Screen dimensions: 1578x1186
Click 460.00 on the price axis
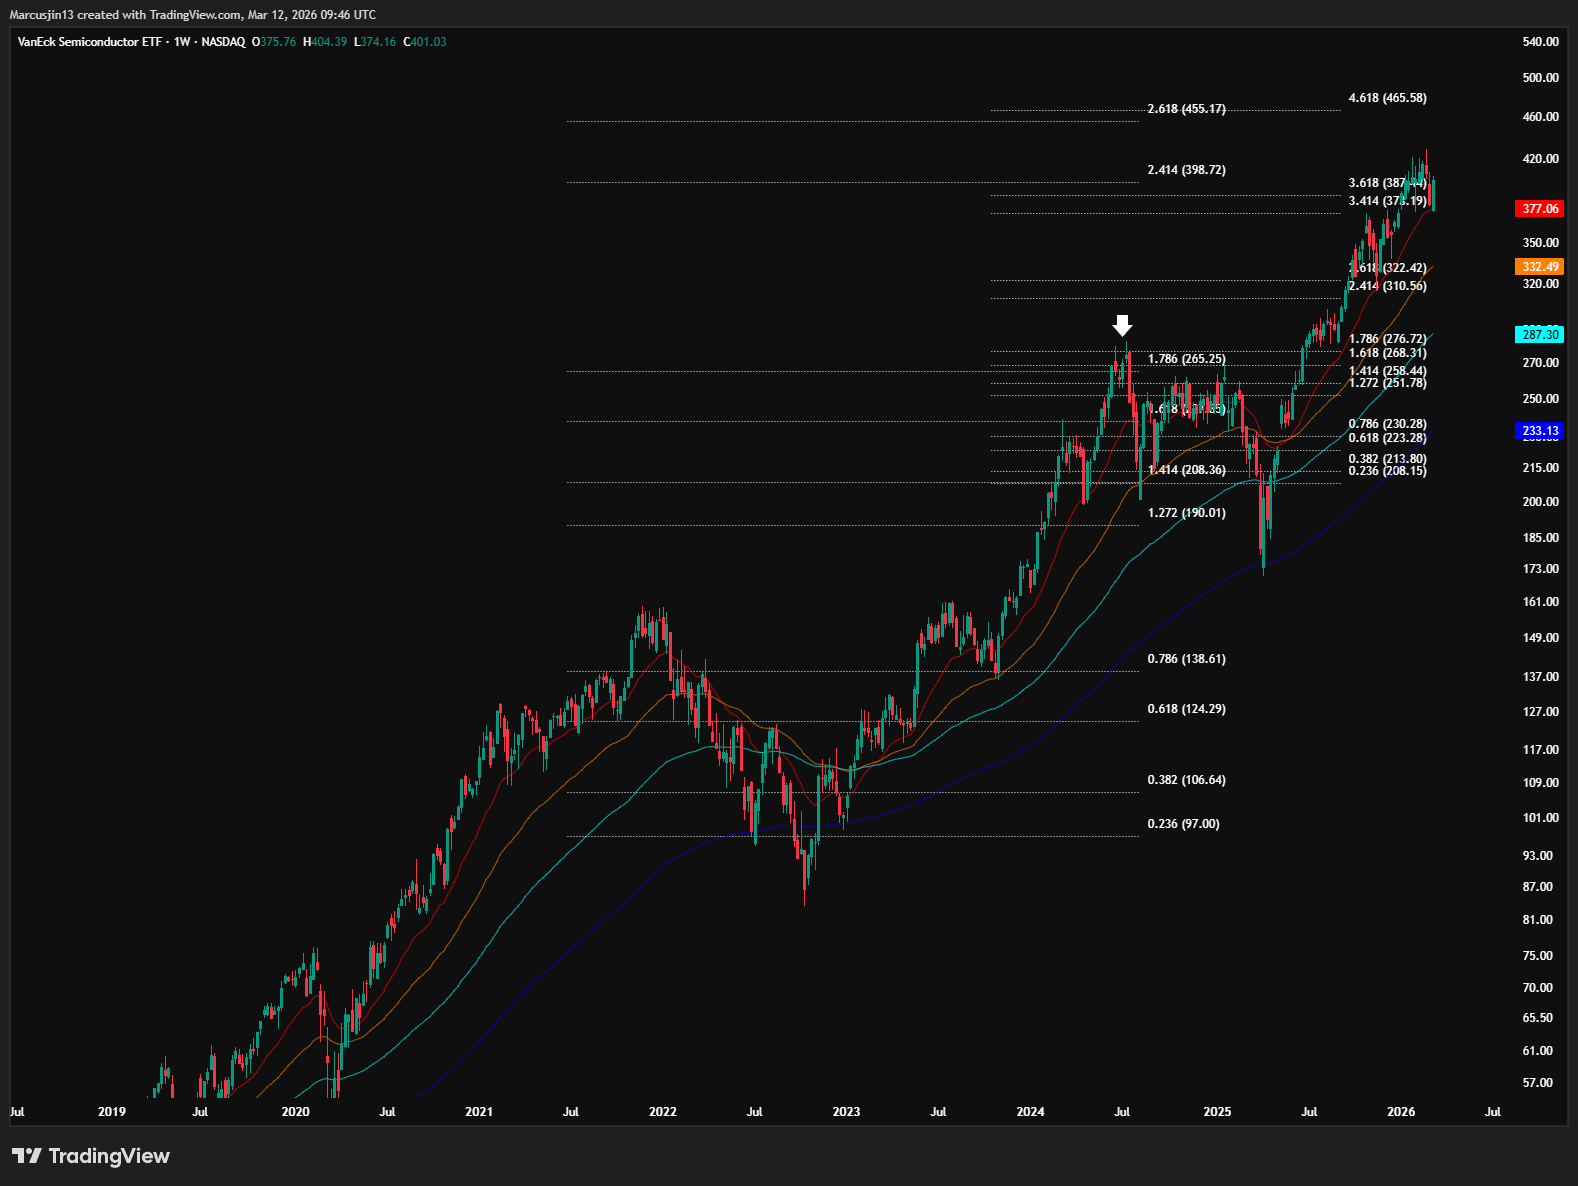[x=1540, y=117]
